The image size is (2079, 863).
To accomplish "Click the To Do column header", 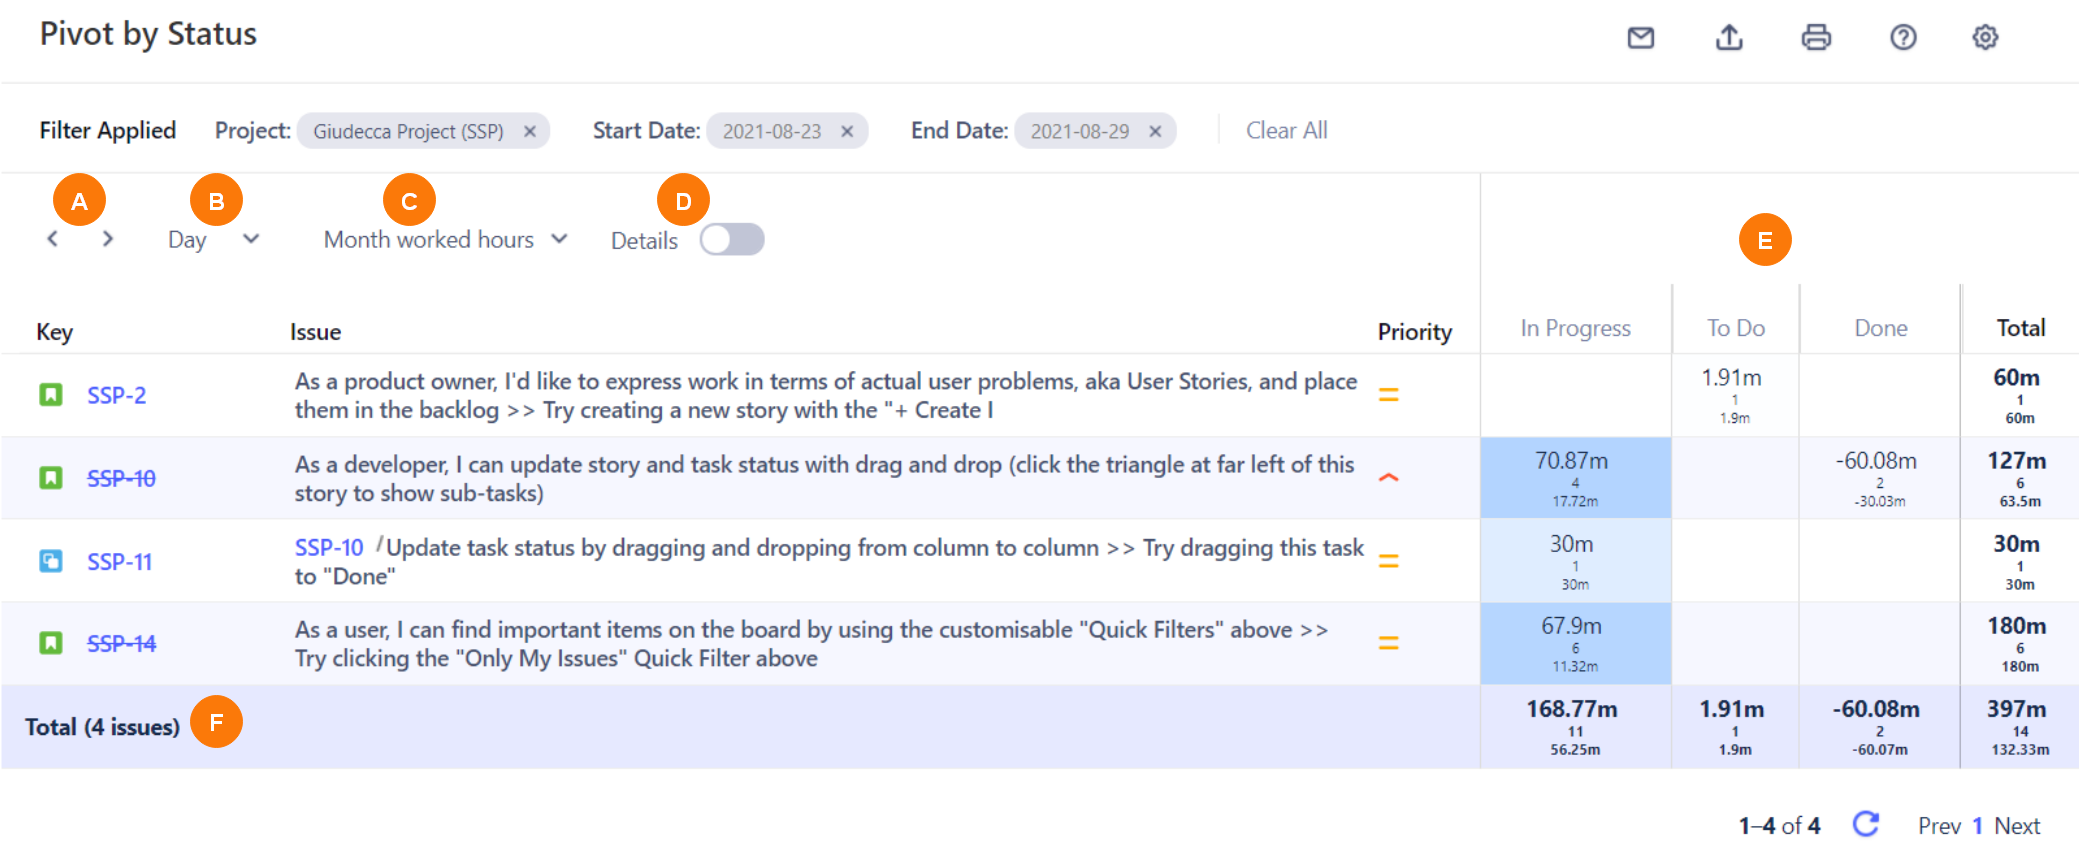I will point(1735,328).
